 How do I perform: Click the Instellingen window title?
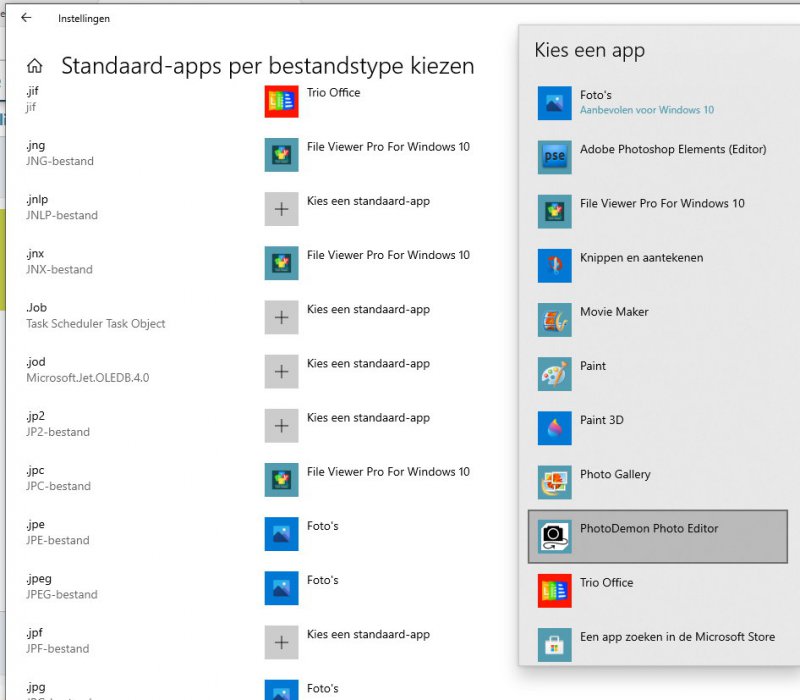tap(84, 18)
